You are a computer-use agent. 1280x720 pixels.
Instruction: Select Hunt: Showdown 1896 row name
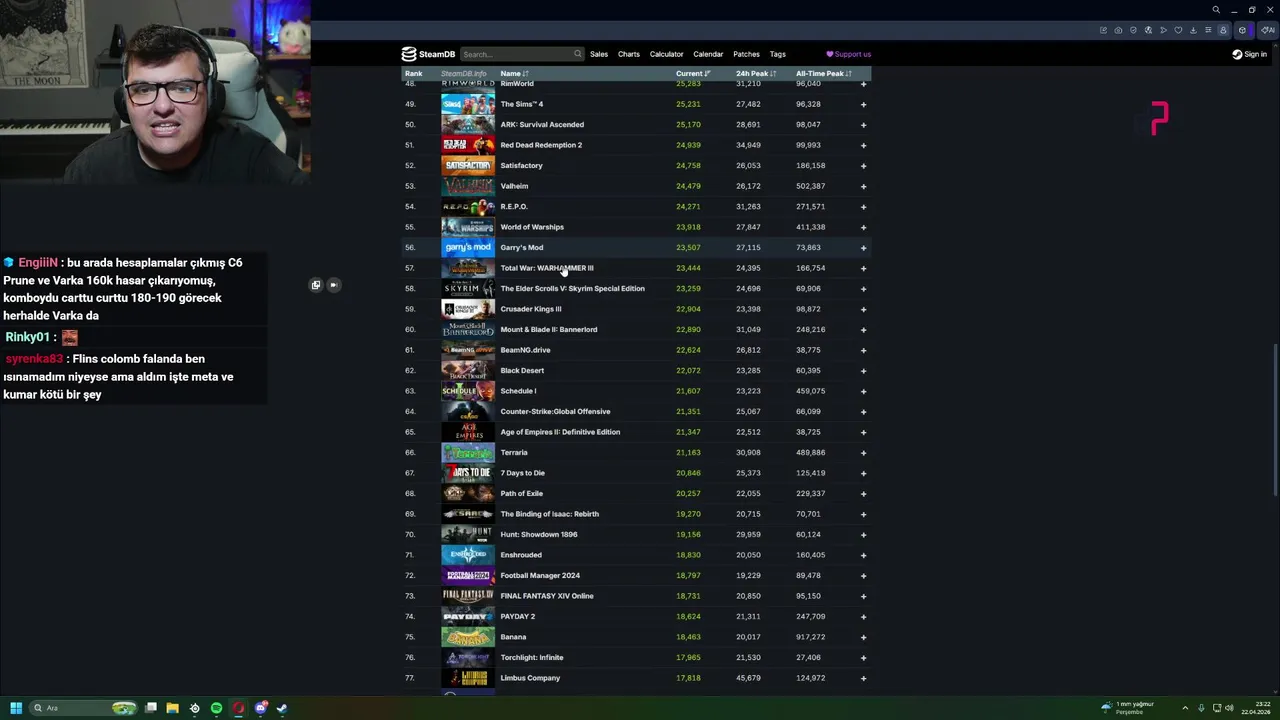(539, 535)
